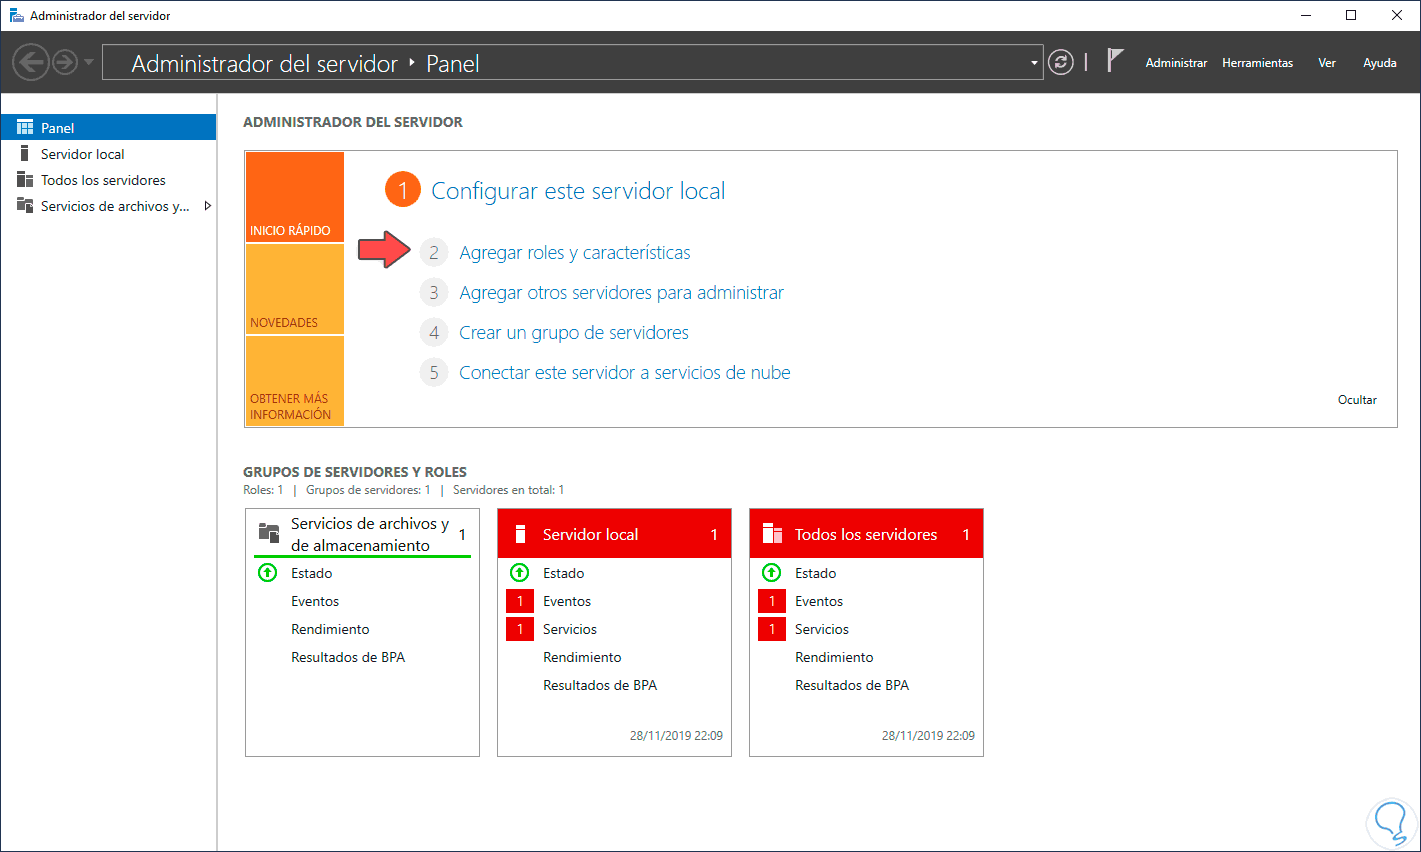Click Agregar roles y características link
The width and height of the screenshot is (1421, 852).
coord(574,253)
